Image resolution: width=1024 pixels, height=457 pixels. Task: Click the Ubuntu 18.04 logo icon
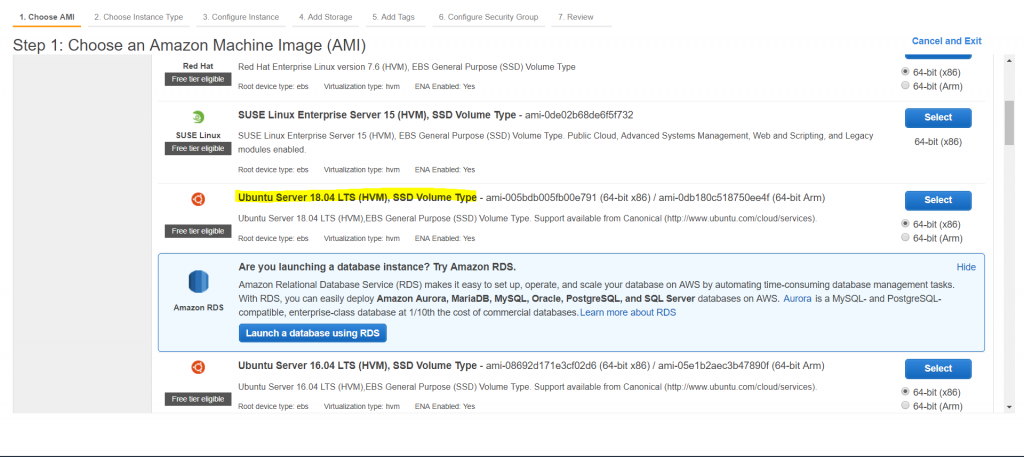point(198,200)
